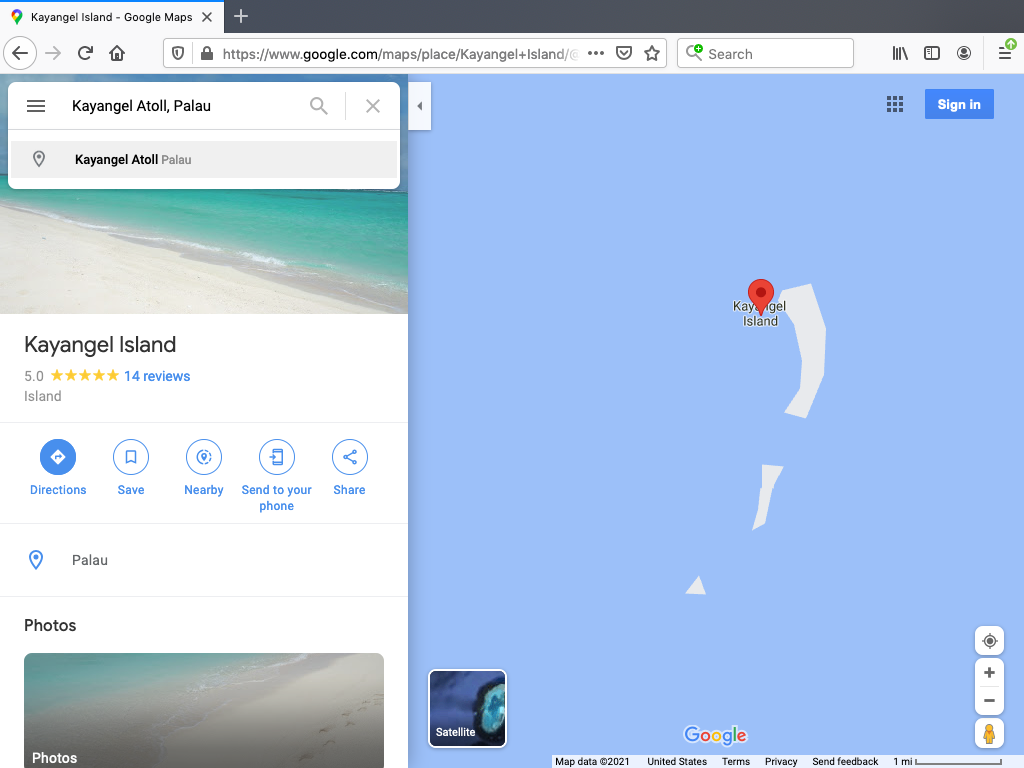Open the Photos thumbnail
Screen dimensions: 1024x768
click(204, 710)
